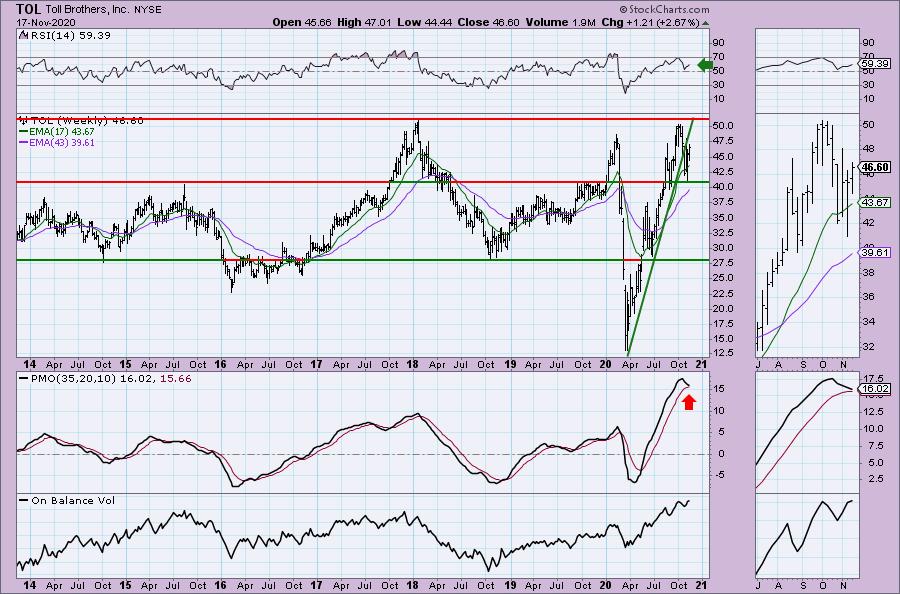Click the 59.39 RSI value tag on right axis
Image resolution: width=900 pixels, height=594 pixels.
876,64
